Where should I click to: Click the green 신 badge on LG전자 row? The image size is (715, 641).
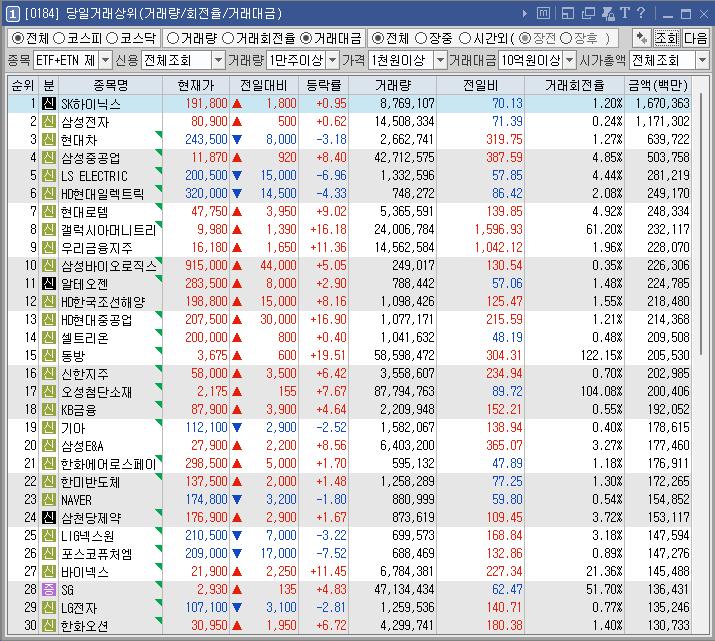[x=49, y=607]
